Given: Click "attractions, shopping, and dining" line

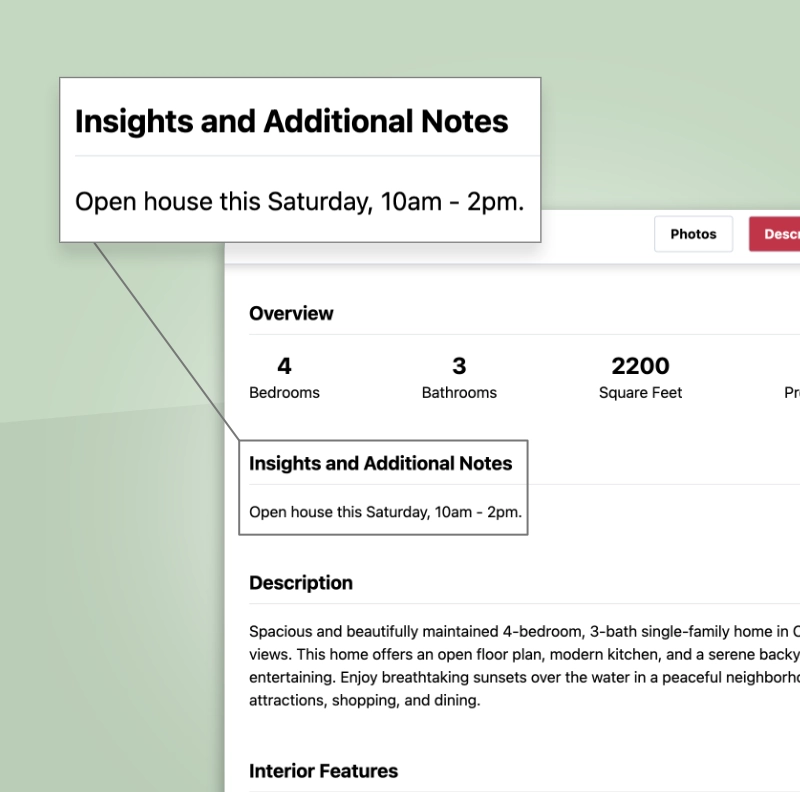Looking at the screenshot, I should [x=365, y=700].
